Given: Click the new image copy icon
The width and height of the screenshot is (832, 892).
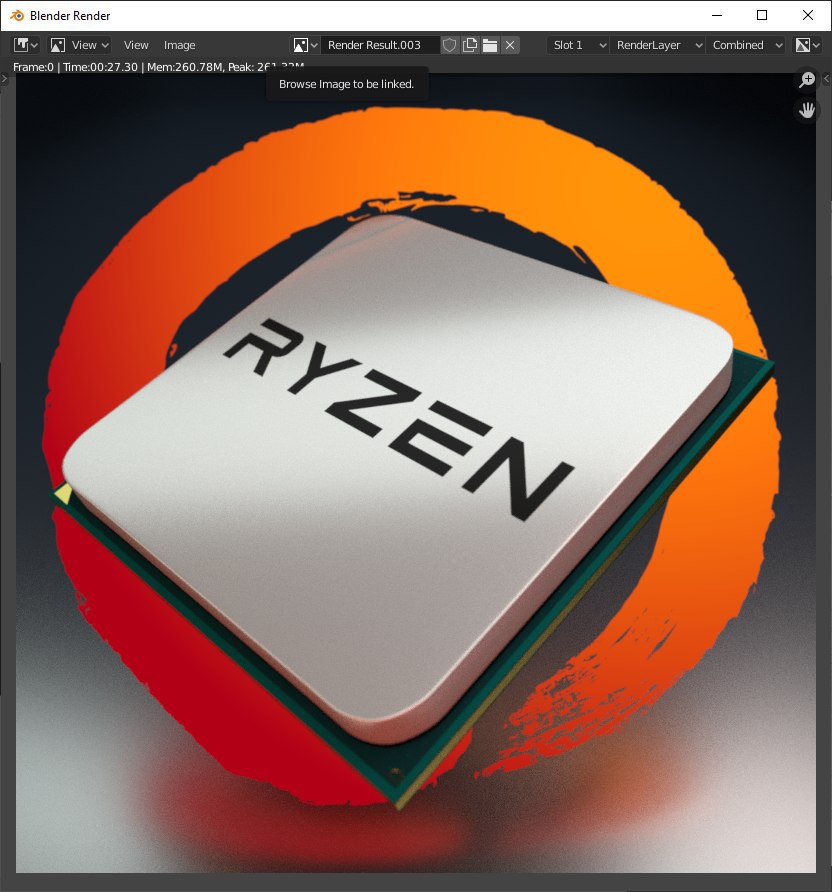Looking at the screenshot, I should [x=470, y=45].
